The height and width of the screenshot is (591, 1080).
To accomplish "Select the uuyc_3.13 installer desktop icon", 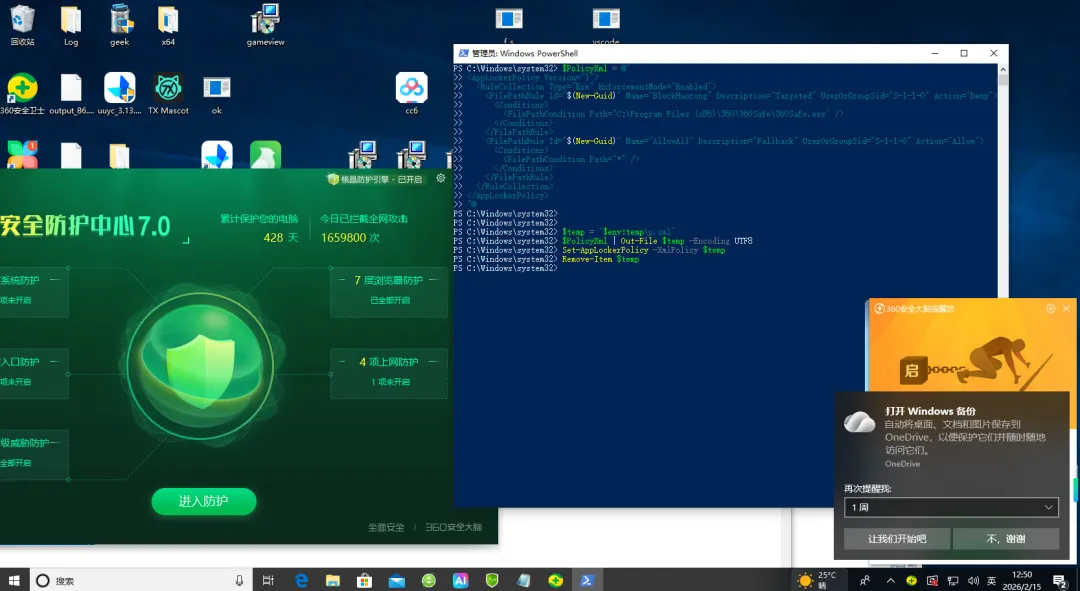I will (120, 94).
